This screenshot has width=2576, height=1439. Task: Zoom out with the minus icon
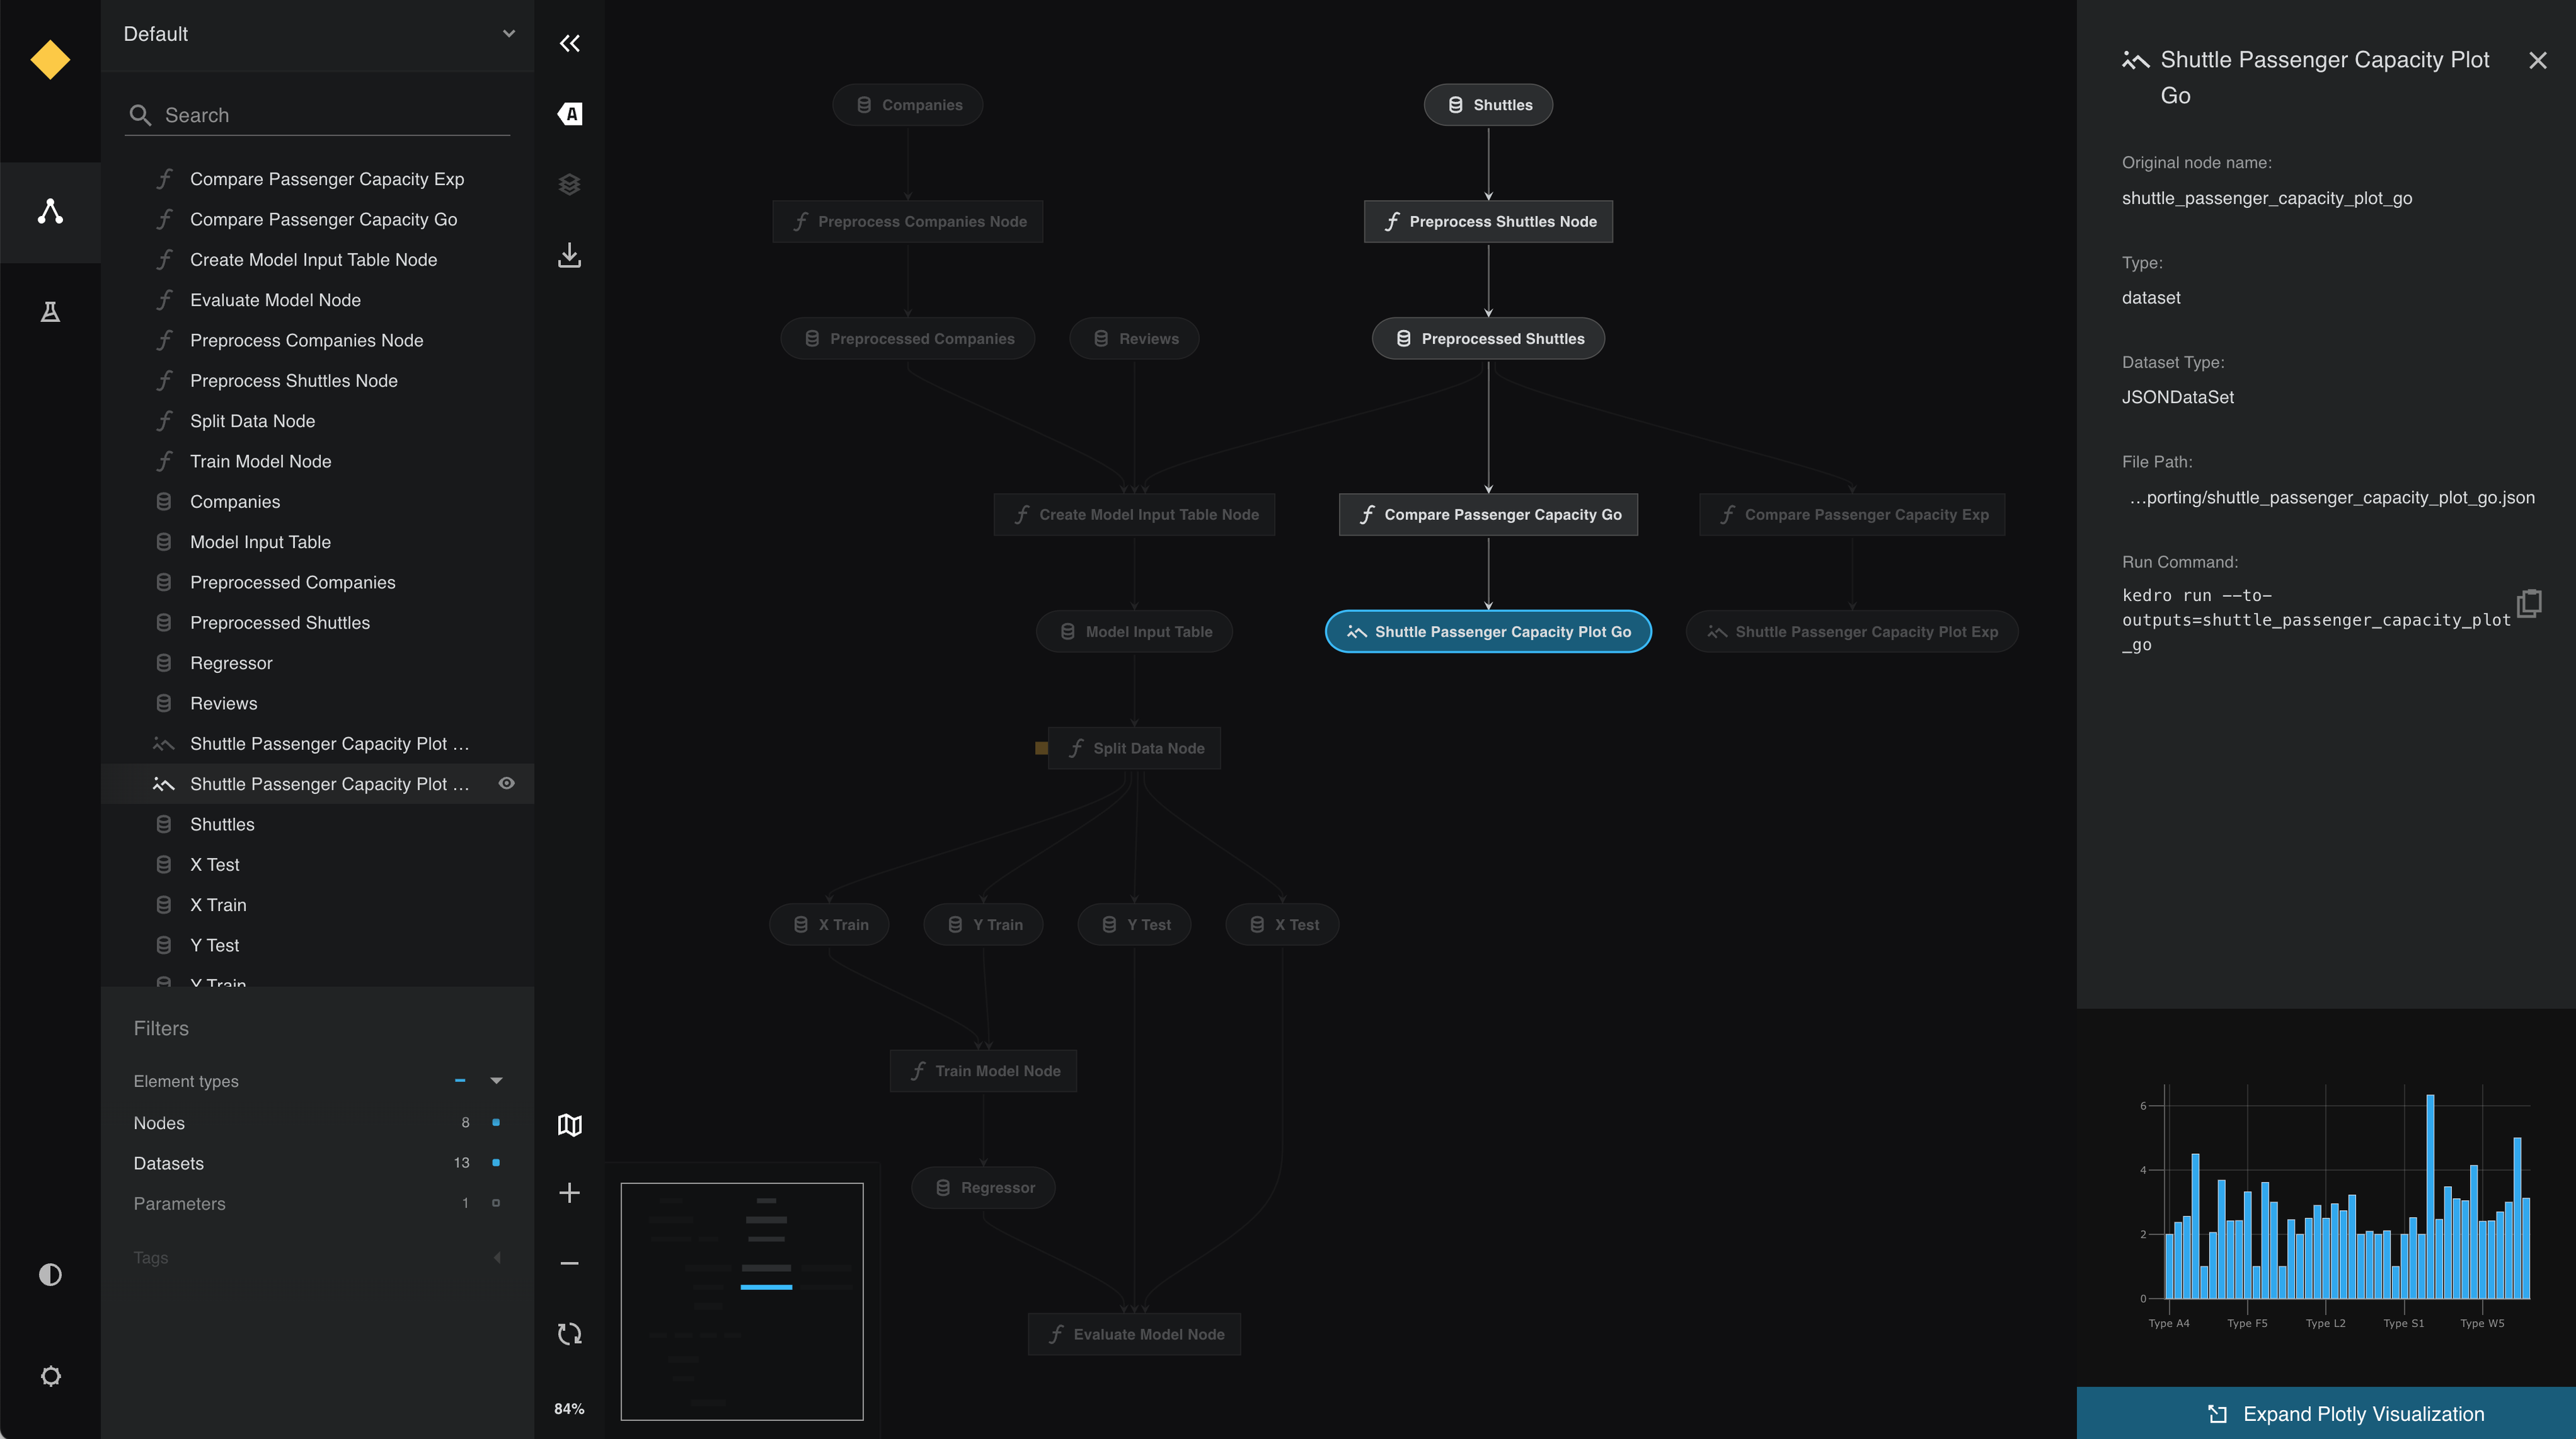tap(569, 1263)
